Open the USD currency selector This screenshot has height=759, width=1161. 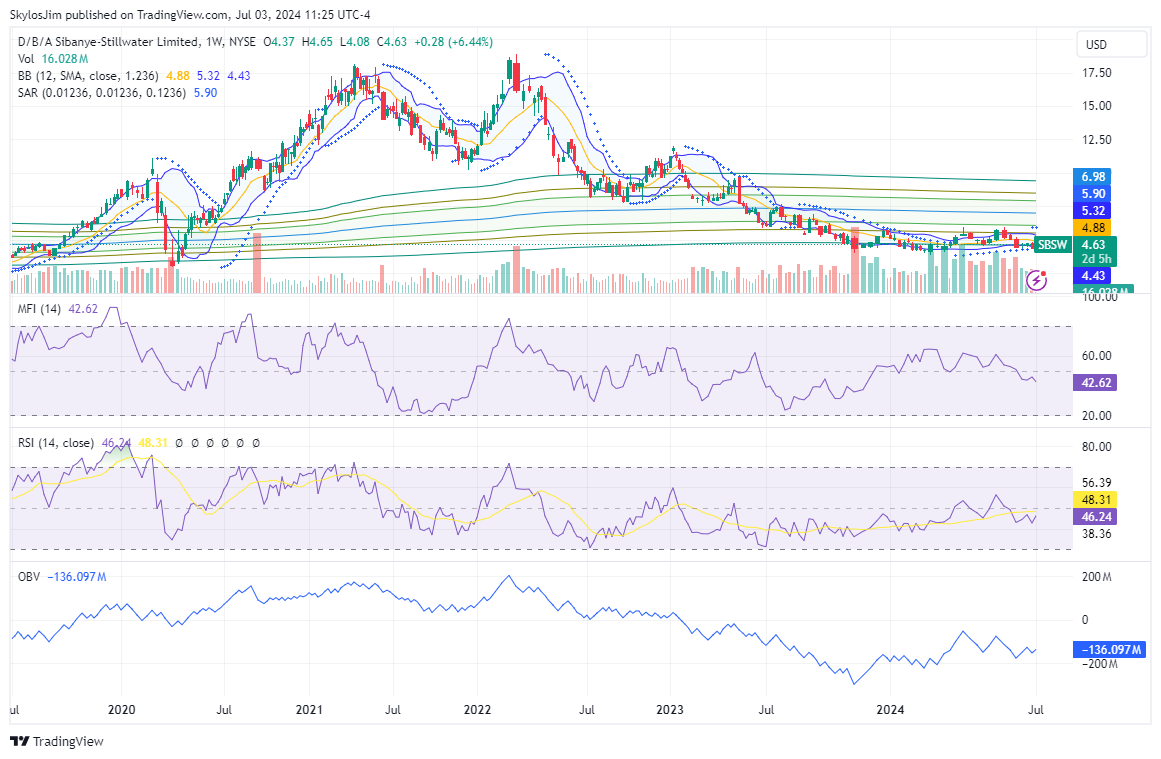pos(1111,44)
